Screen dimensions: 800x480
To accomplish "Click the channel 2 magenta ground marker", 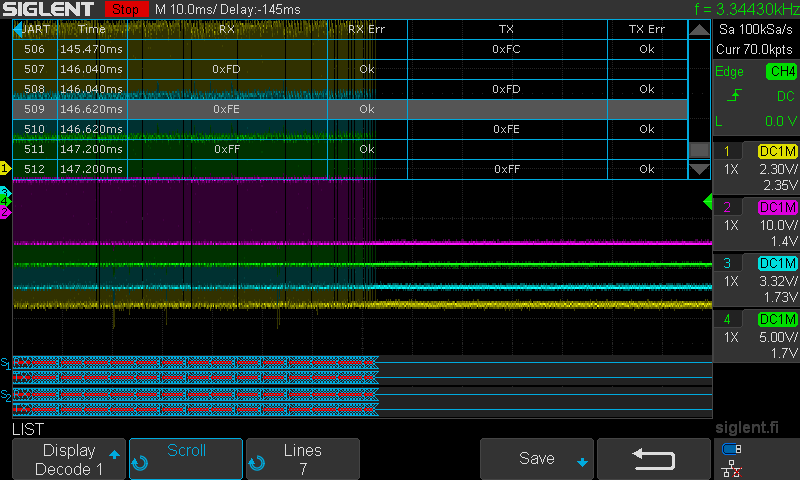I will pyautogui.click(x=5, y=213).
